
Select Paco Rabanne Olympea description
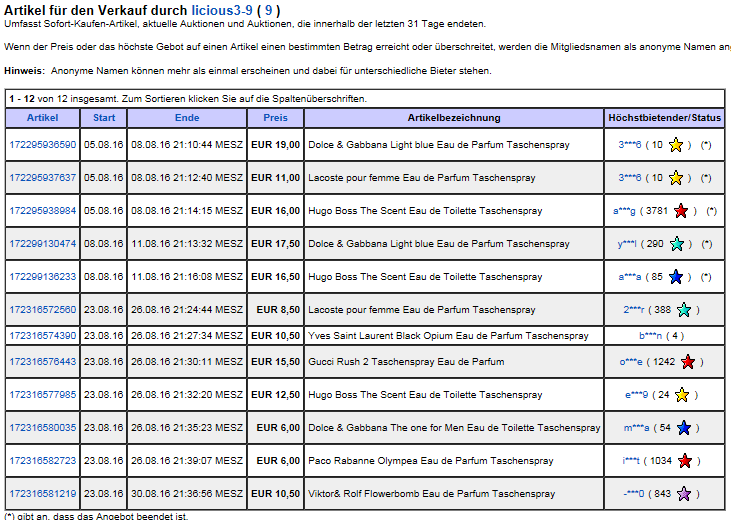point(431,461)
